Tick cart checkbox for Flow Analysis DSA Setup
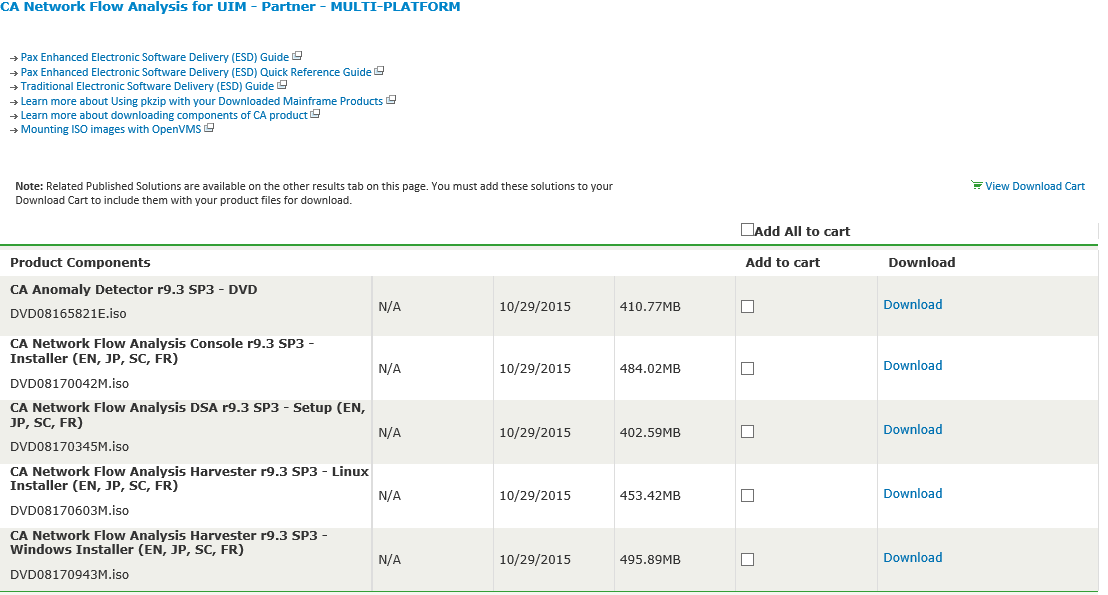This screenshot has height=595, width=1108. [748, 432]
